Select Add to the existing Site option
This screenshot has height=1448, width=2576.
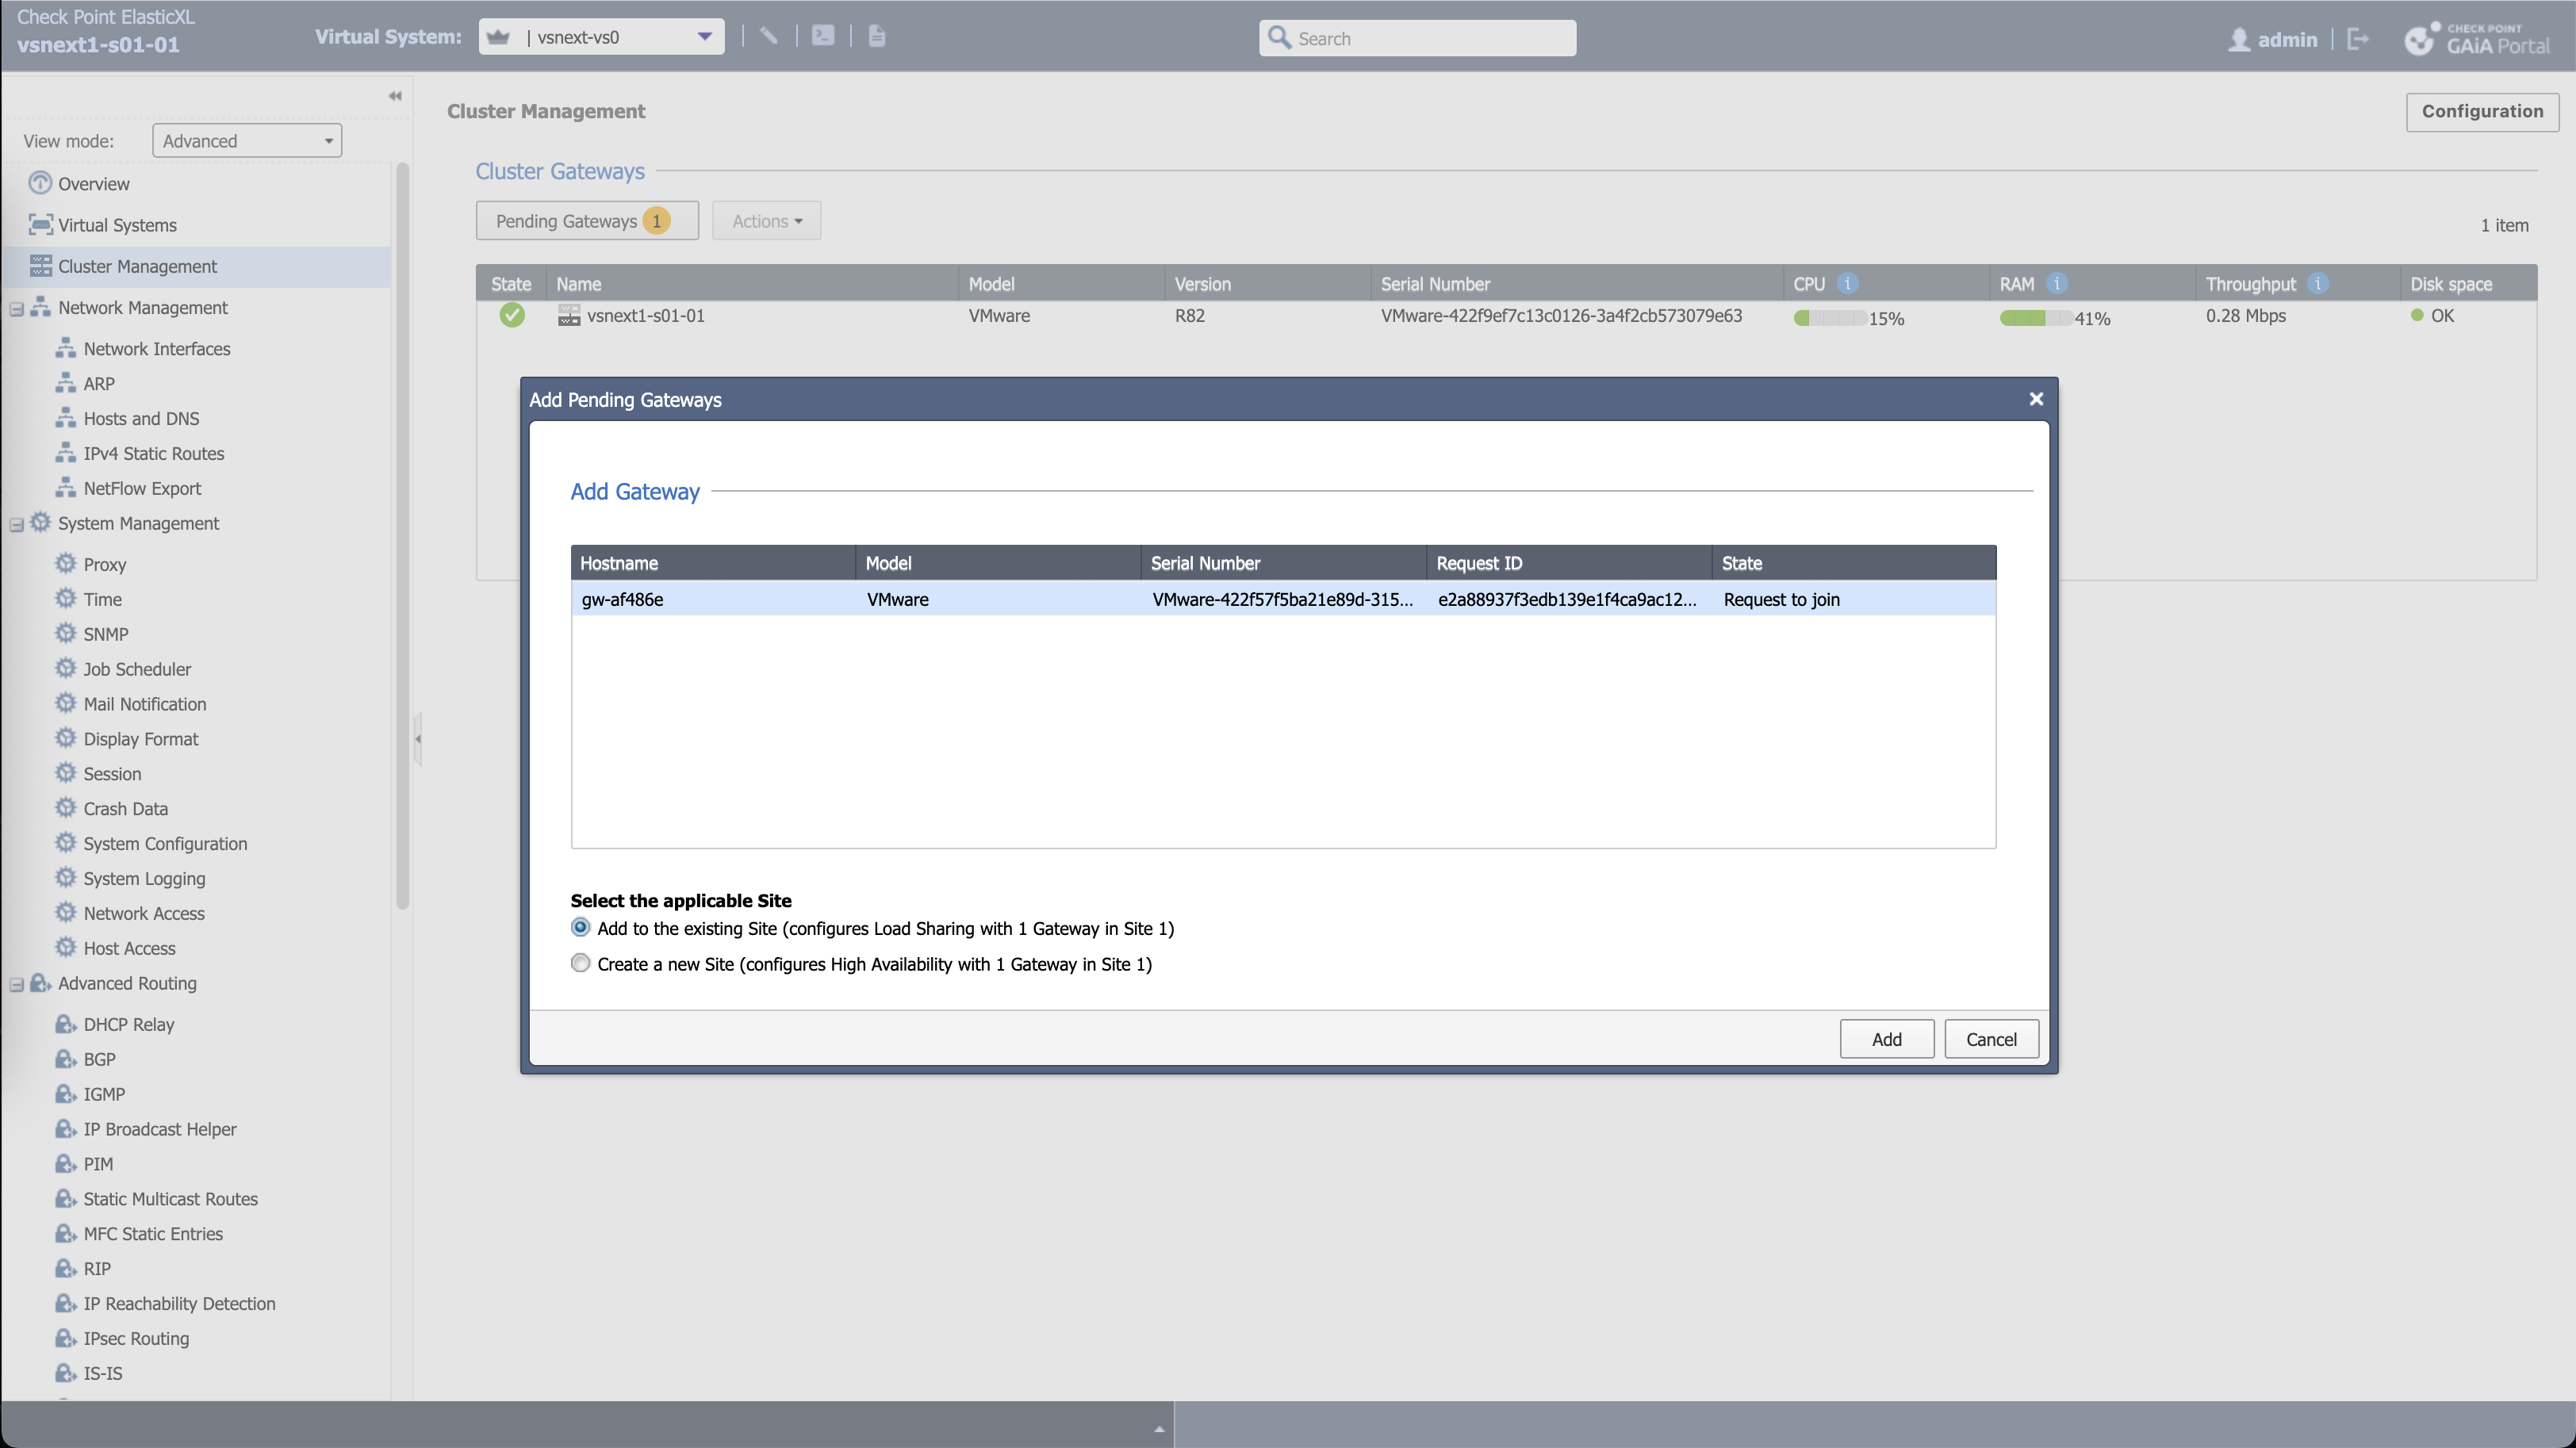pyautogui.click(x=580, y=927)
